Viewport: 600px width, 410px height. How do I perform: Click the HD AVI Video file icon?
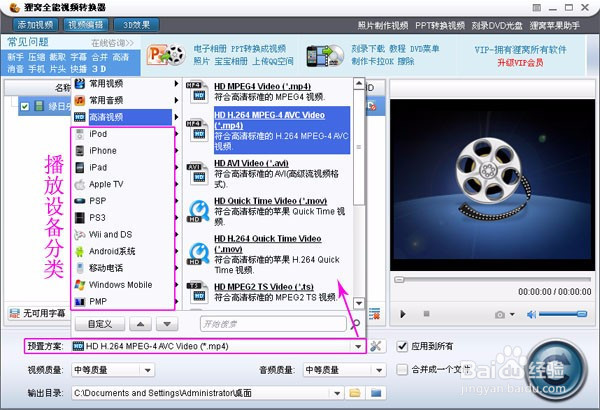pos(197,174)
